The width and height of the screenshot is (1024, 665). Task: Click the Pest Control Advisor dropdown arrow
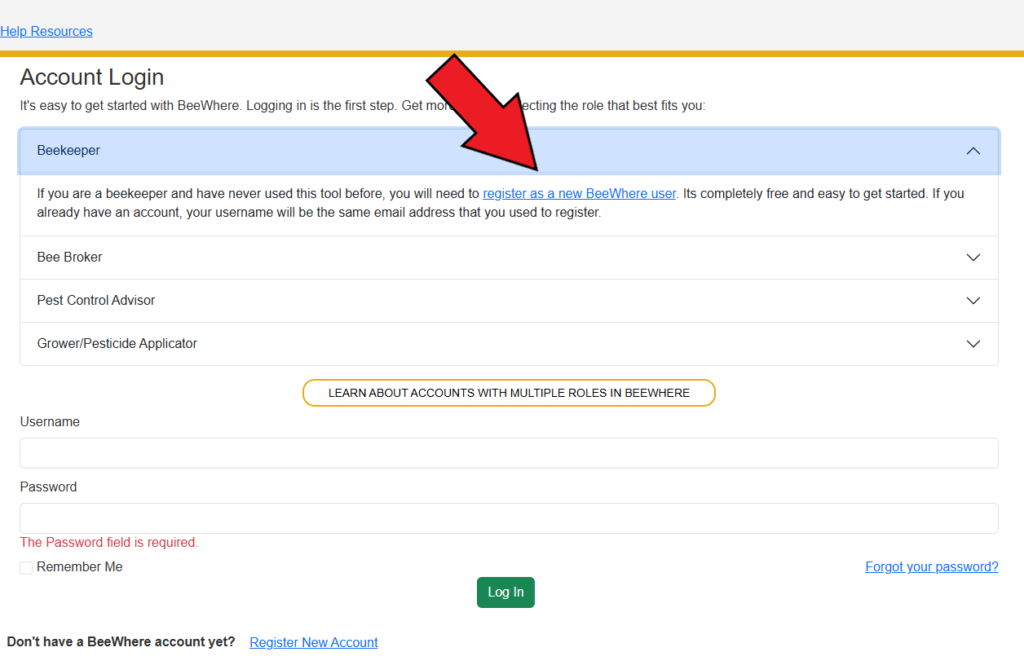pos(972,300)
